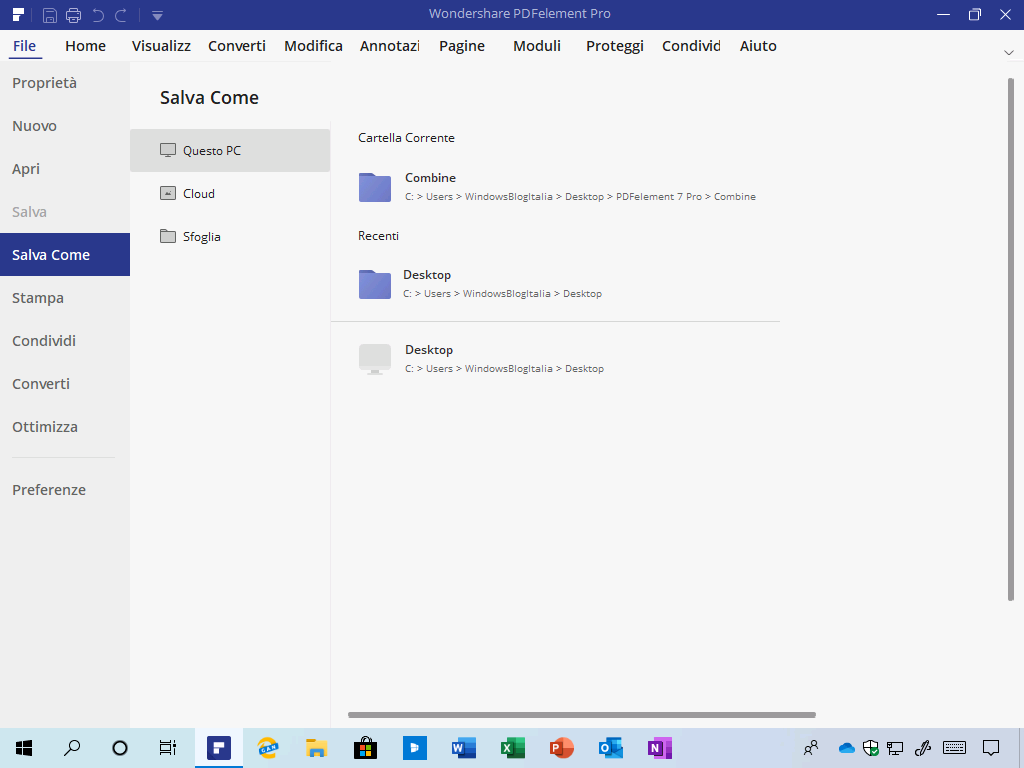This screenshot has width=1024, height=768.
Task: Click the taskbar search magnifier
Action: [x=72, y=748]
